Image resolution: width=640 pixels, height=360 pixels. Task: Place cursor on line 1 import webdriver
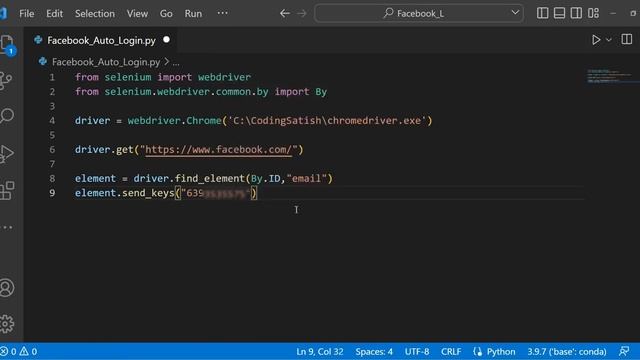[x=204, y=77]
